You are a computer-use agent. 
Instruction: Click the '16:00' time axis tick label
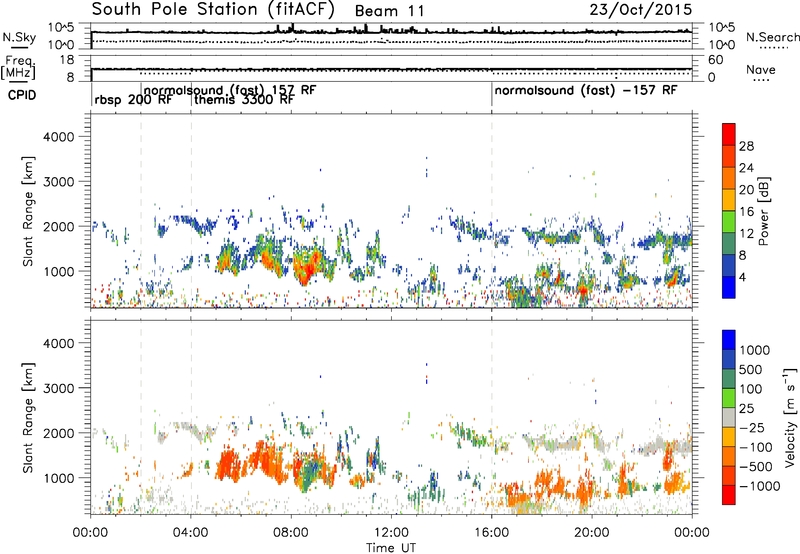(491, 533)
